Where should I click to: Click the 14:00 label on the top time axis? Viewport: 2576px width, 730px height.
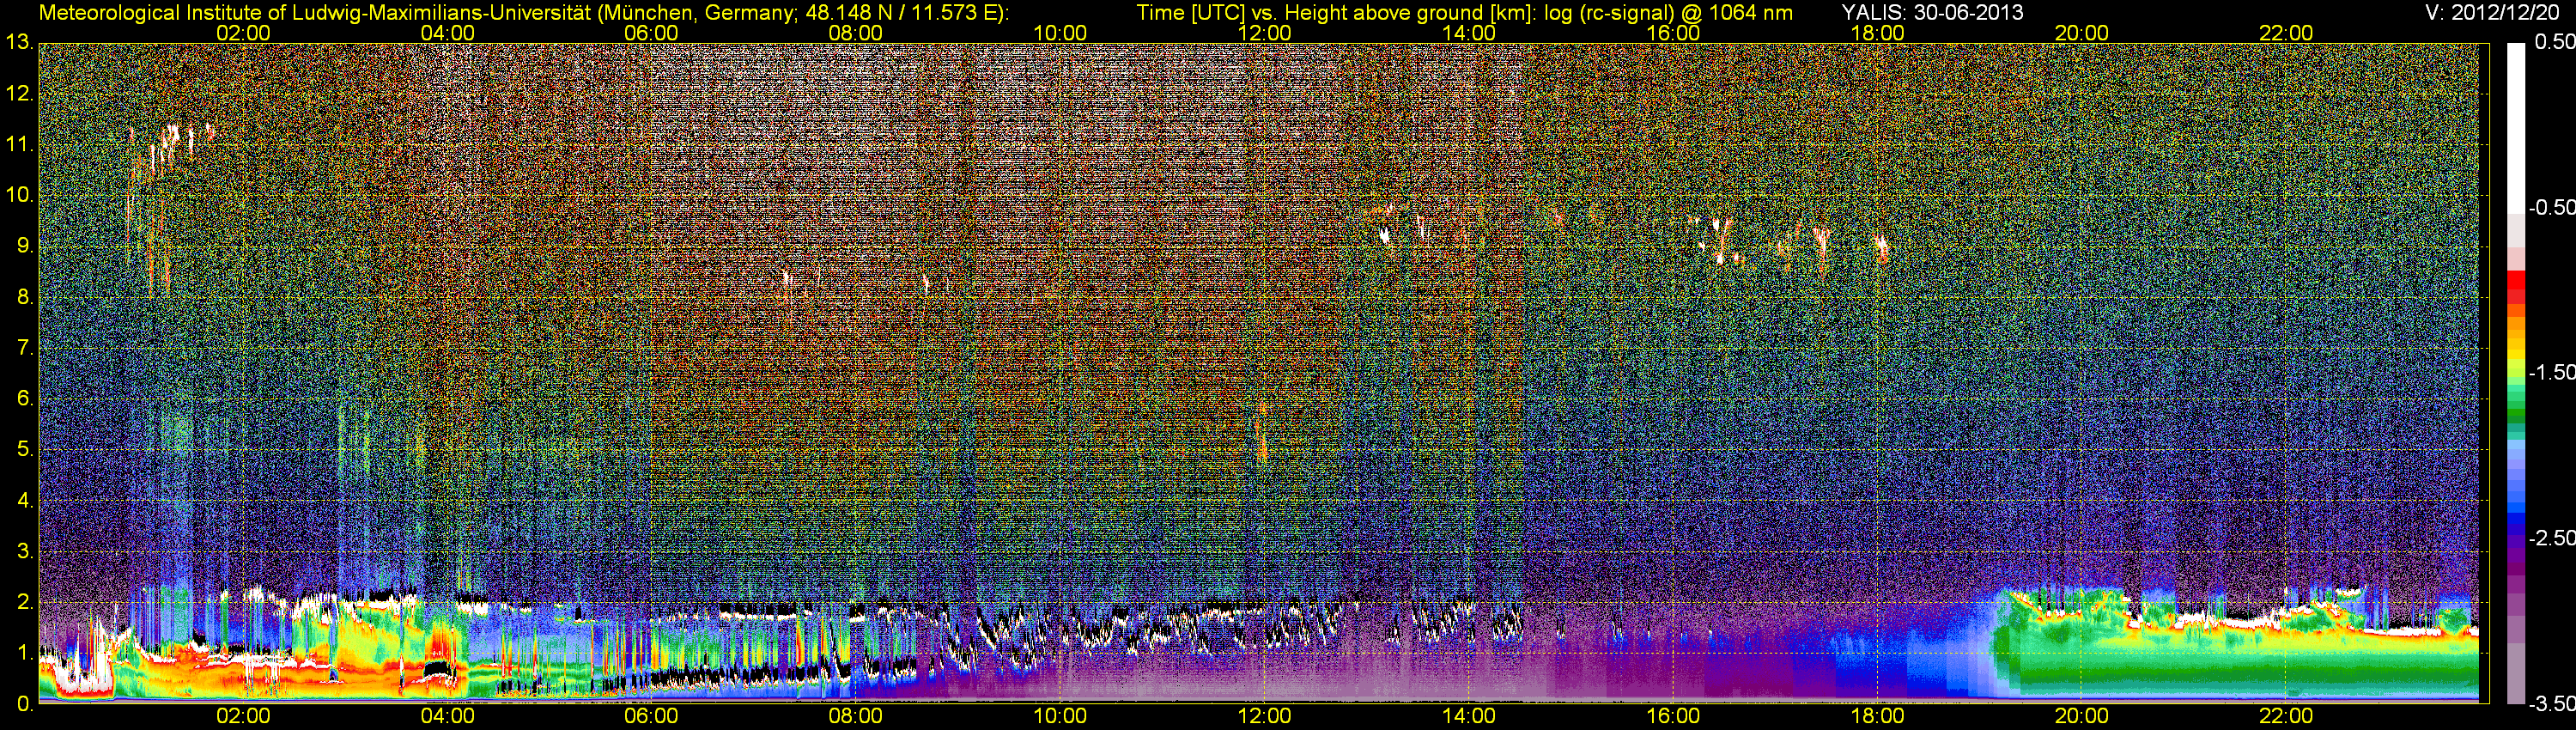pyautogui.click(x=1469, y=33)
